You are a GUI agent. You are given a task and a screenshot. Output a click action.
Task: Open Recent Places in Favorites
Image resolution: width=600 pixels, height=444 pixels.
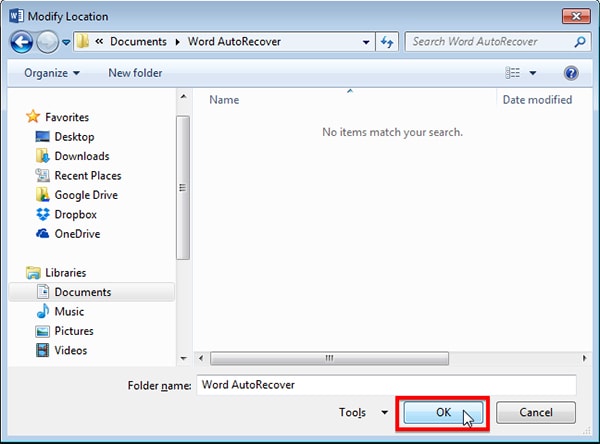tap(88, 176)
